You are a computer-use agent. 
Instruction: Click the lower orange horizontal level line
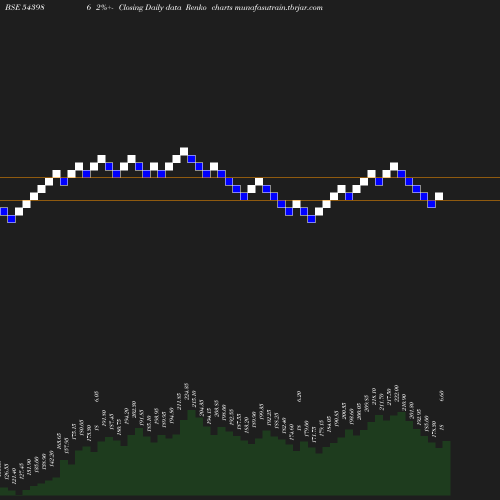coord(250,200)
